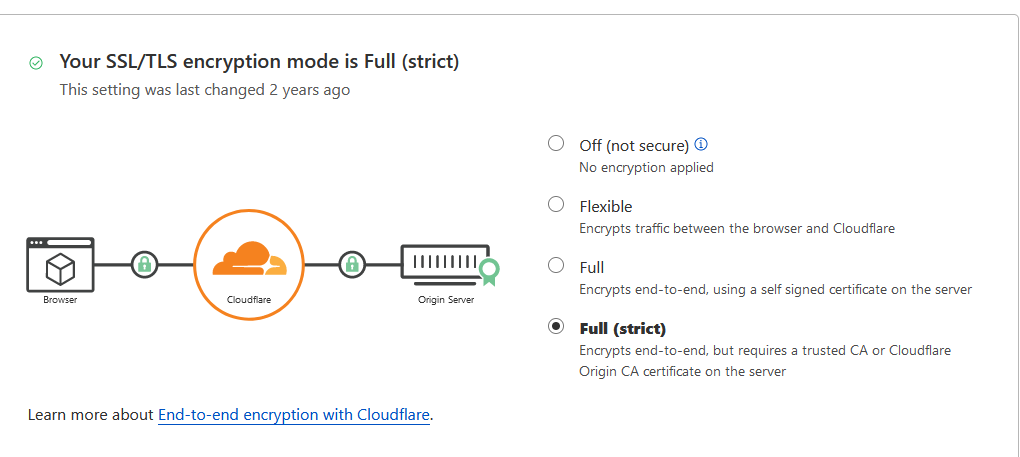This screenshot has width=1020, height=457.
Task: Click the Browser window icon in diagram
Action: pos(60,264)
